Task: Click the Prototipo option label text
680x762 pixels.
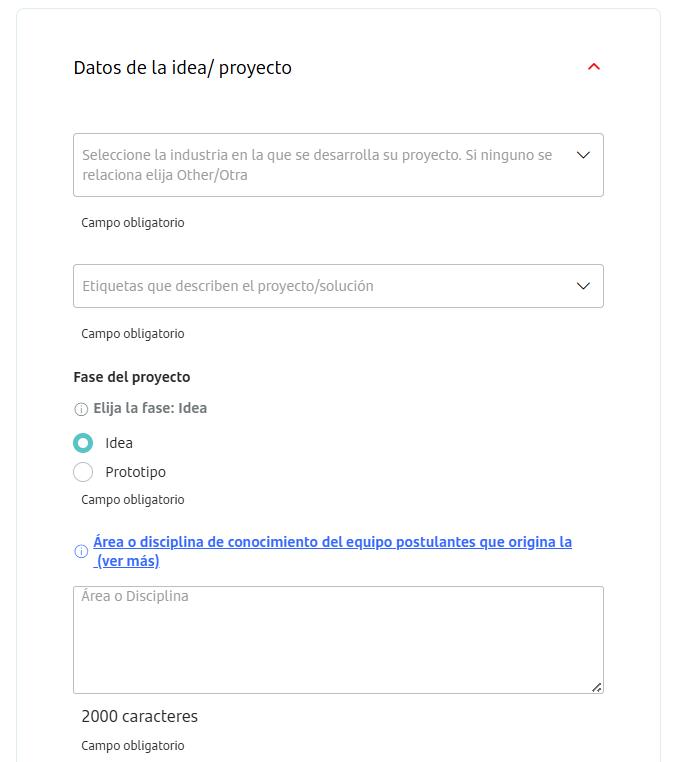Action: [135, 472]
